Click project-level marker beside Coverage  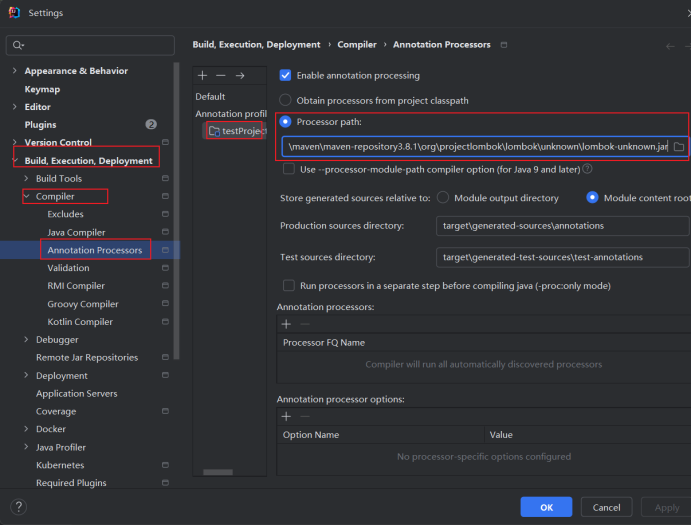point(165,411)
